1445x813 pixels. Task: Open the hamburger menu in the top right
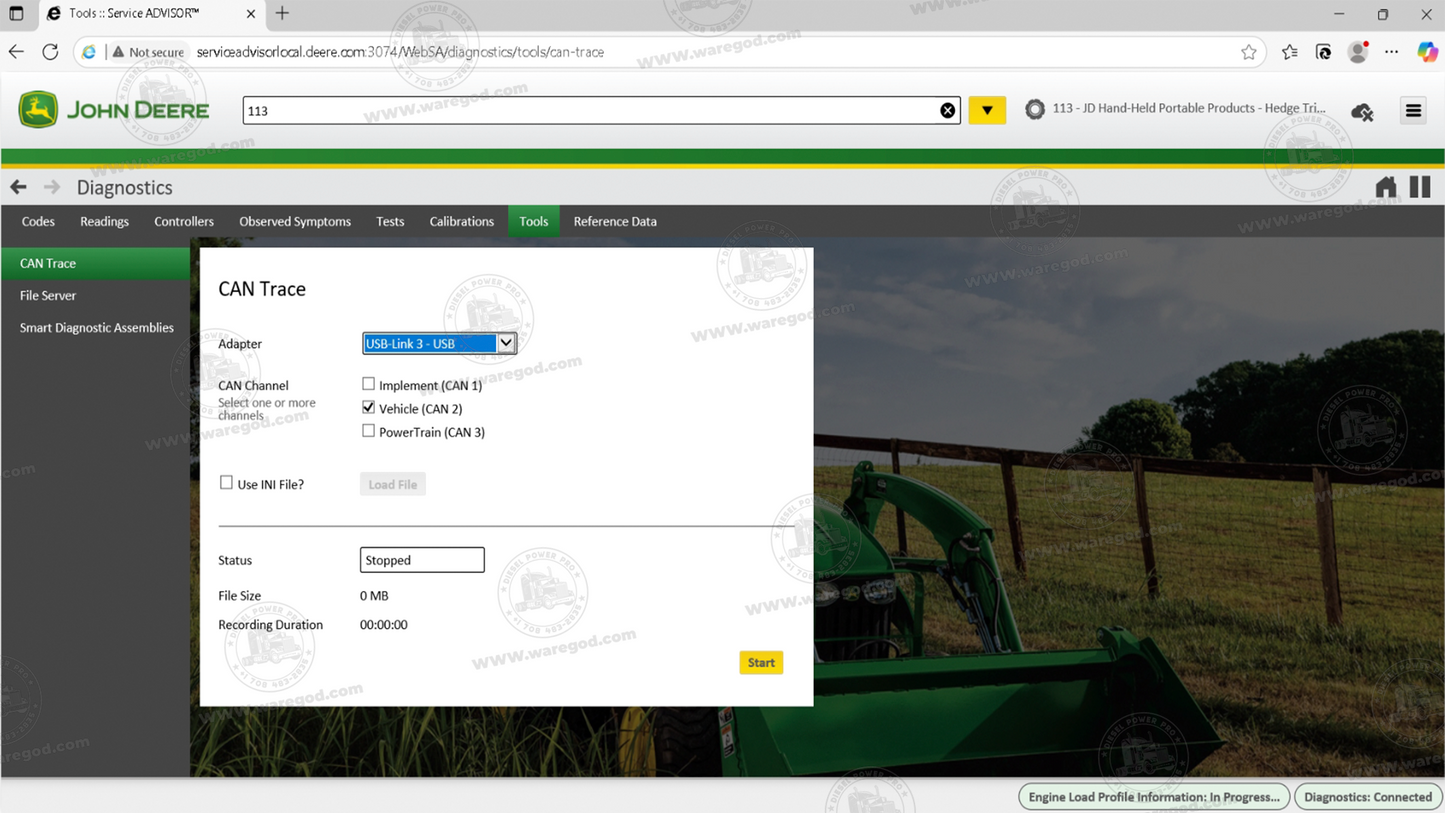pos(1413,110)
